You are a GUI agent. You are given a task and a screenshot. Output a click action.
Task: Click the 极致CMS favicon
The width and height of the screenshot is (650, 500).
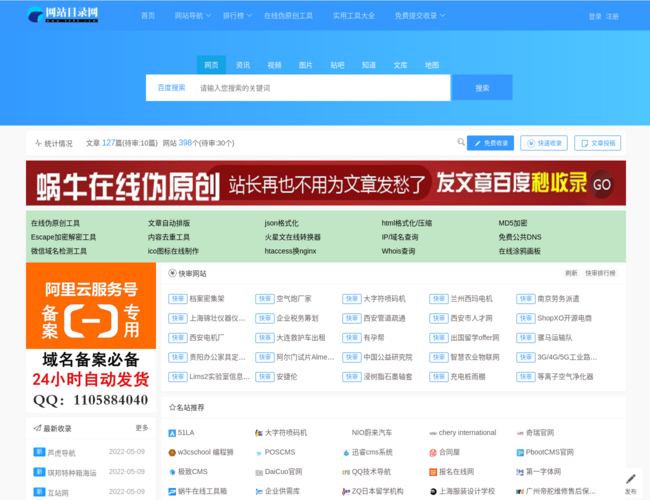(172, 472)
